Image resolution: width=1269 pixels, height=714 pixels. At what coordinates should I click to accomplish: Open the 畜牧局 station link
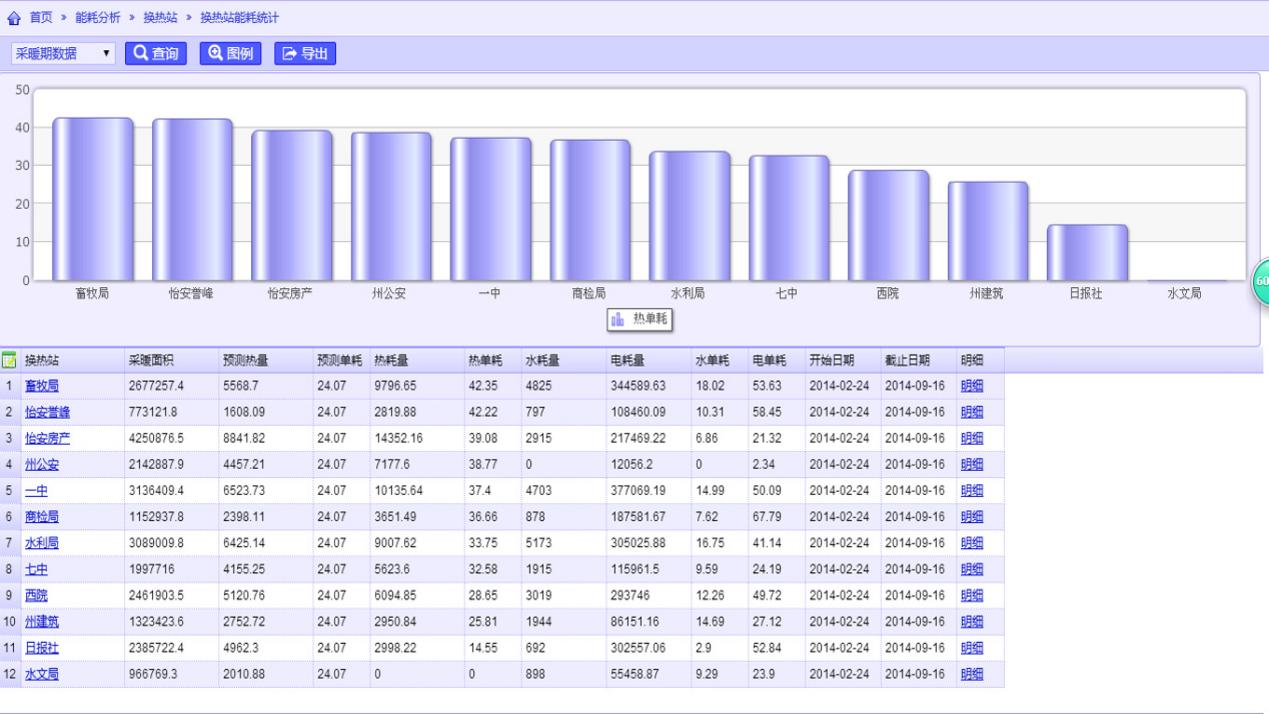42,386
